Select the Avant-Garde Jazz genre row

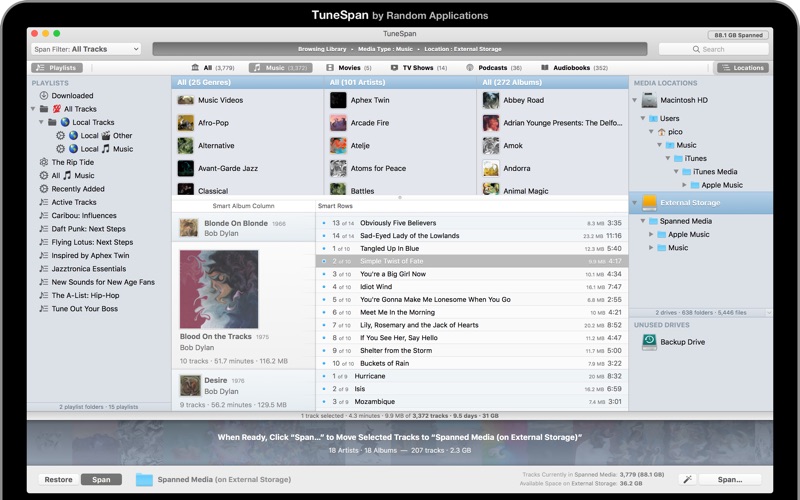pyautogui.click(x=247, y=168)
